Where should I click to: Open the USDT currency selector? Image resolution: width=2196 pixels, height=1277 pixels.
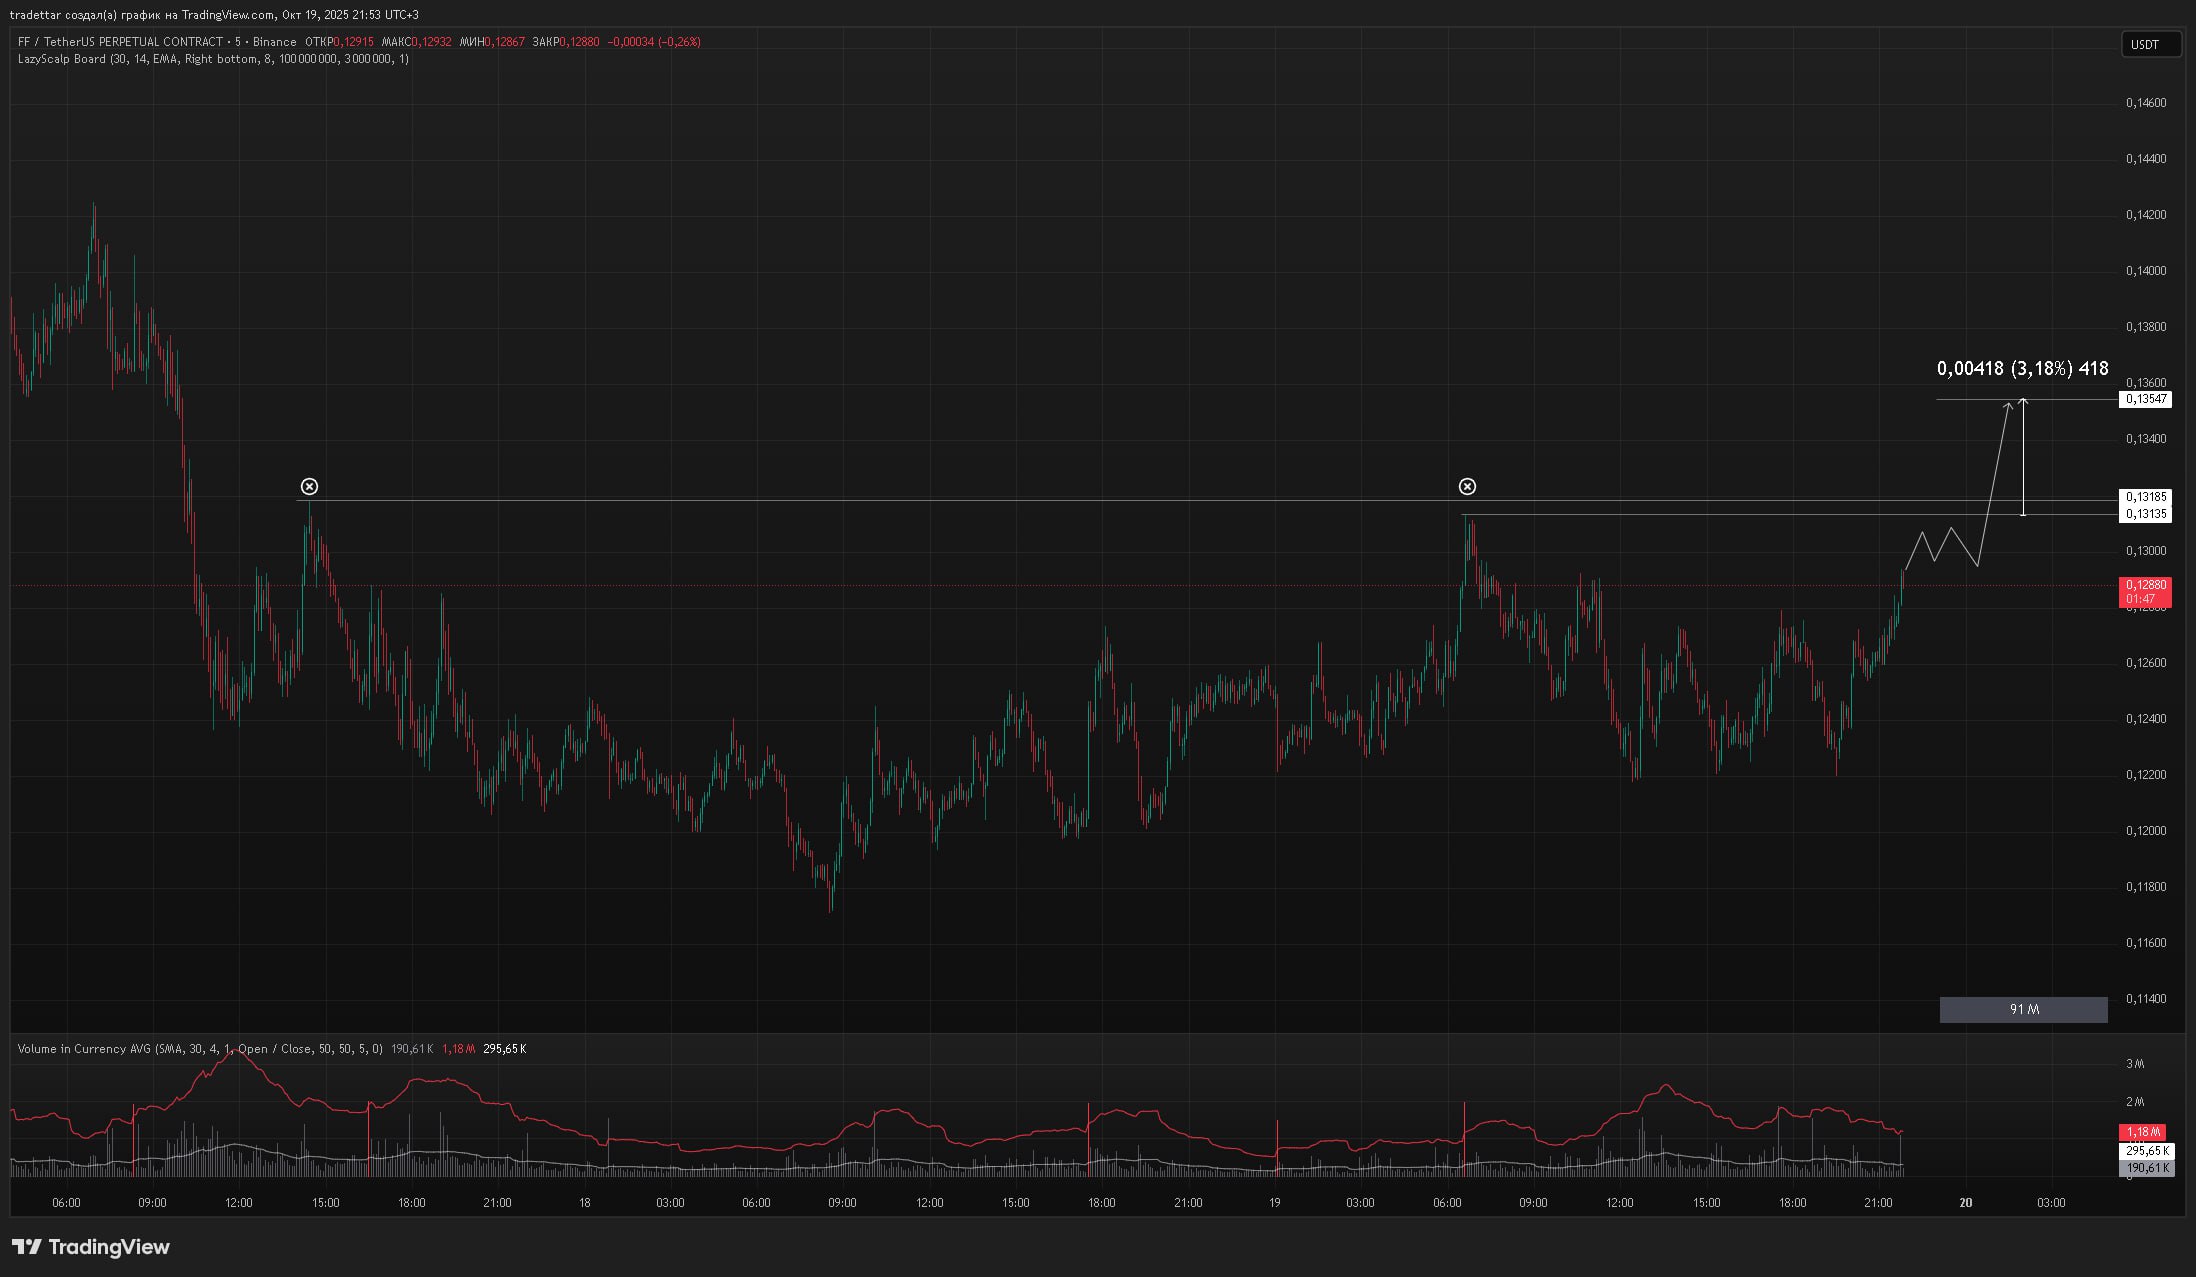2150,44
